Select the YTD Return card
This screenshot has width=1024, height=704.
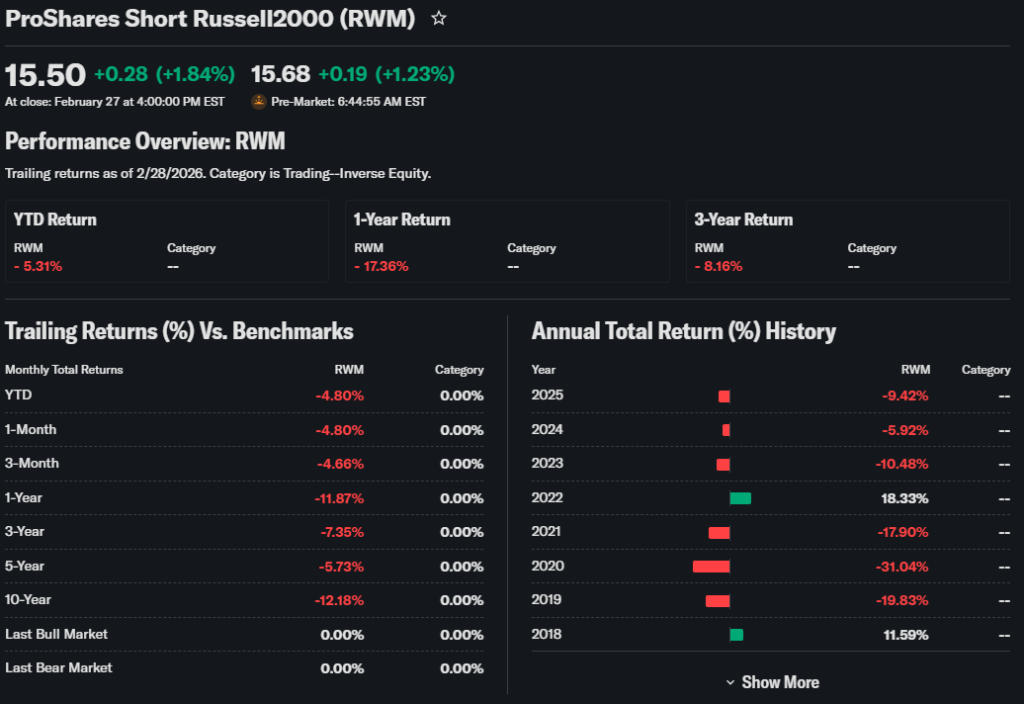tap(166, 241)
